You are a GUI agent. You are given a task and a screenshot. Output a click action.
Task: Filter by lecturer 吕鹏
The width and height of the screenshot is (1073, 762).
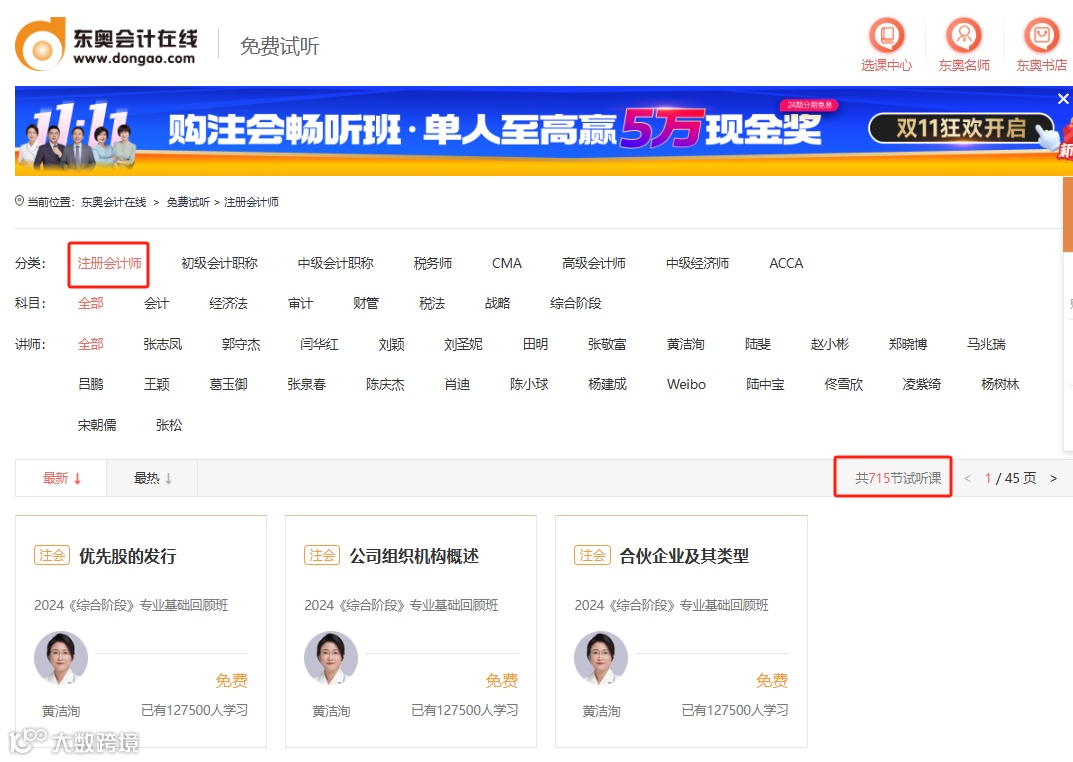pos(90,384)
